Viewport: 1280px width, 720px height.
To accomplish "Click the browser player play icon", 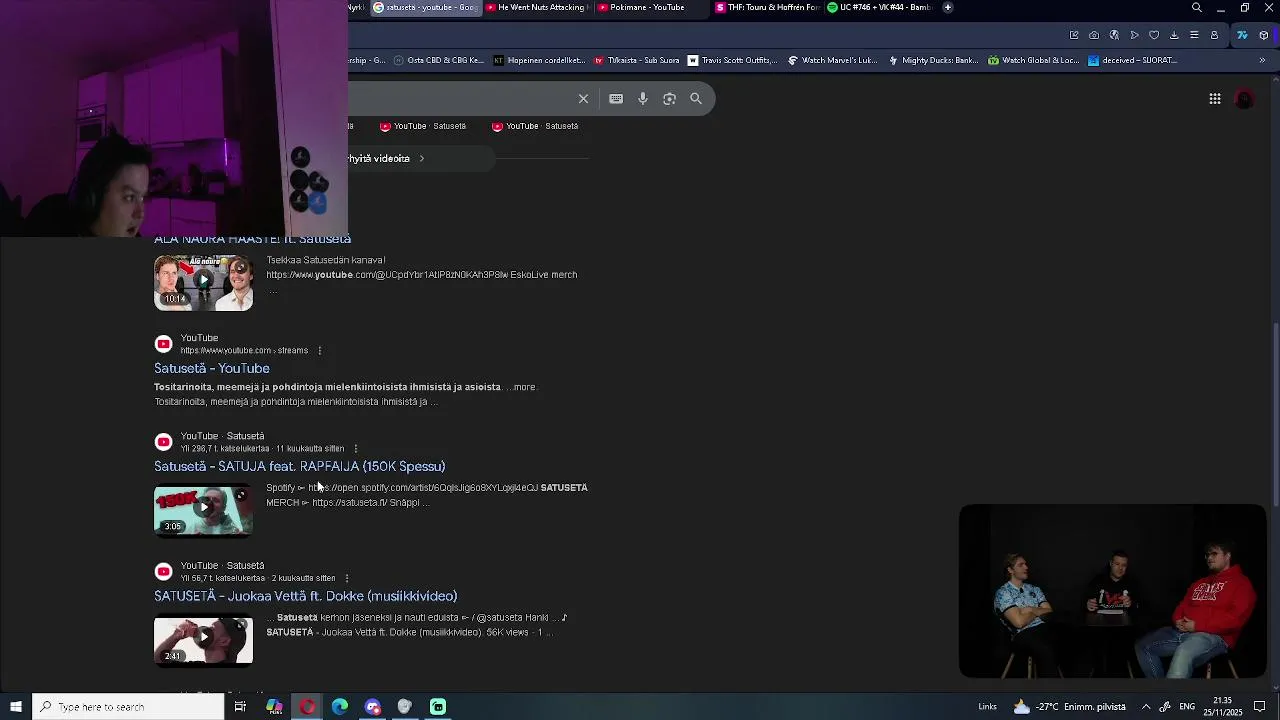I will point(1134,35).
